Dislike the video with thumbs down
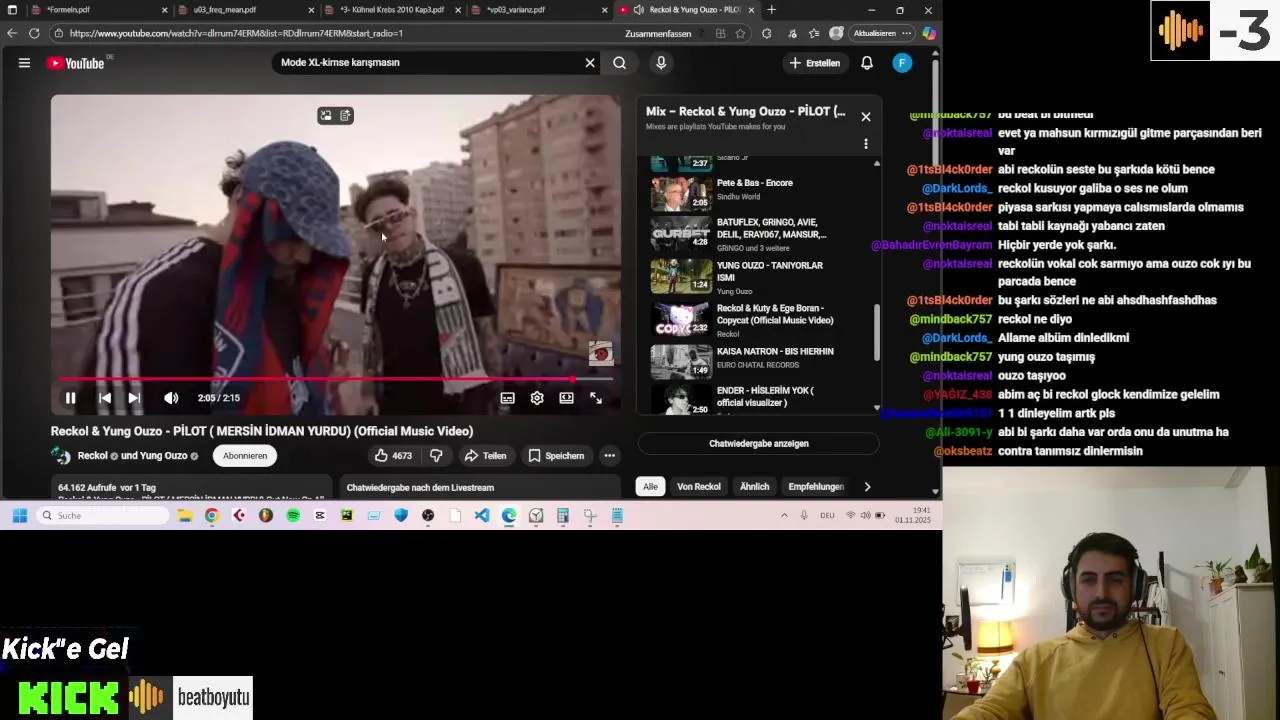The height and width of the screenshot is (720, 1280). coord(436,456)
